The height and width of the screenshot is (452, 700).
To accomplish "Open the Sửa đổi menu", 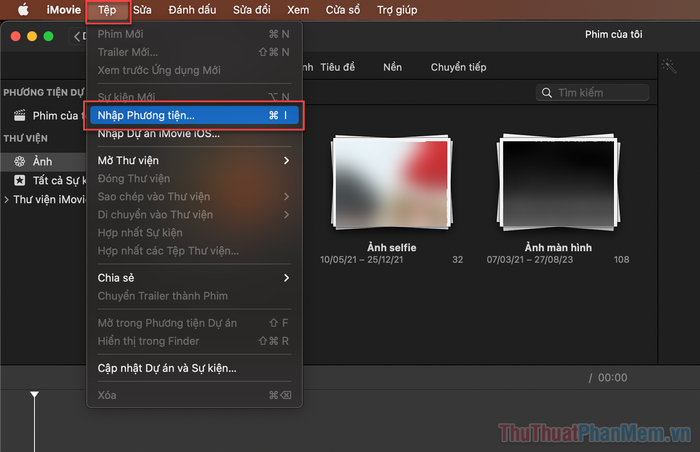I will (251, 10).
